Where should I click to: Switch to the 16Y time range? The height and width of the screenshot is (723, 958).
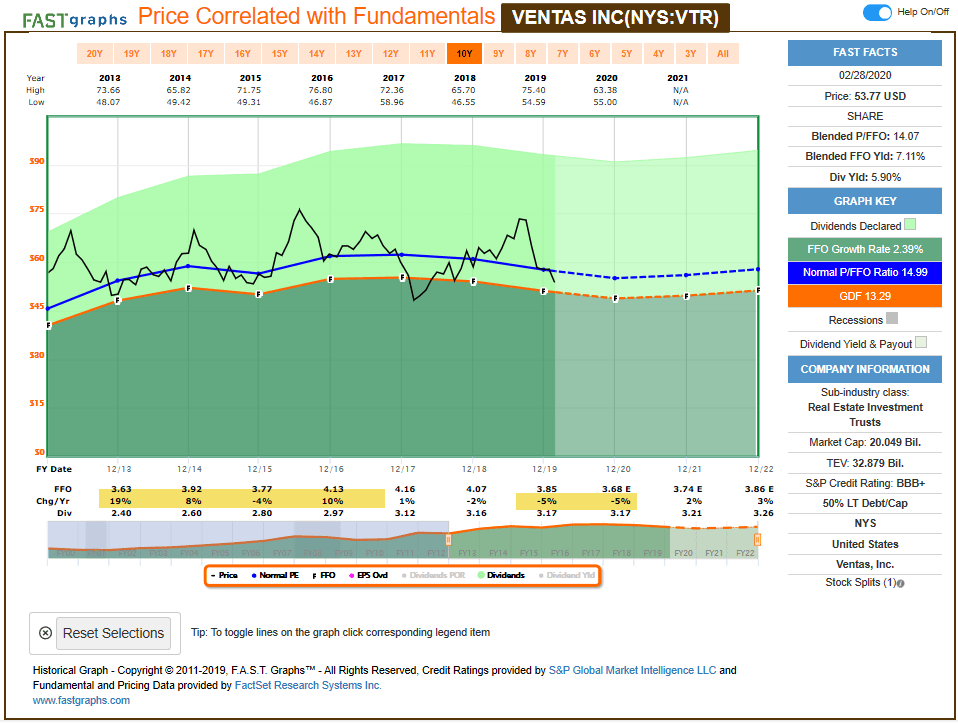pyautogui.click(x=243, y=54)
